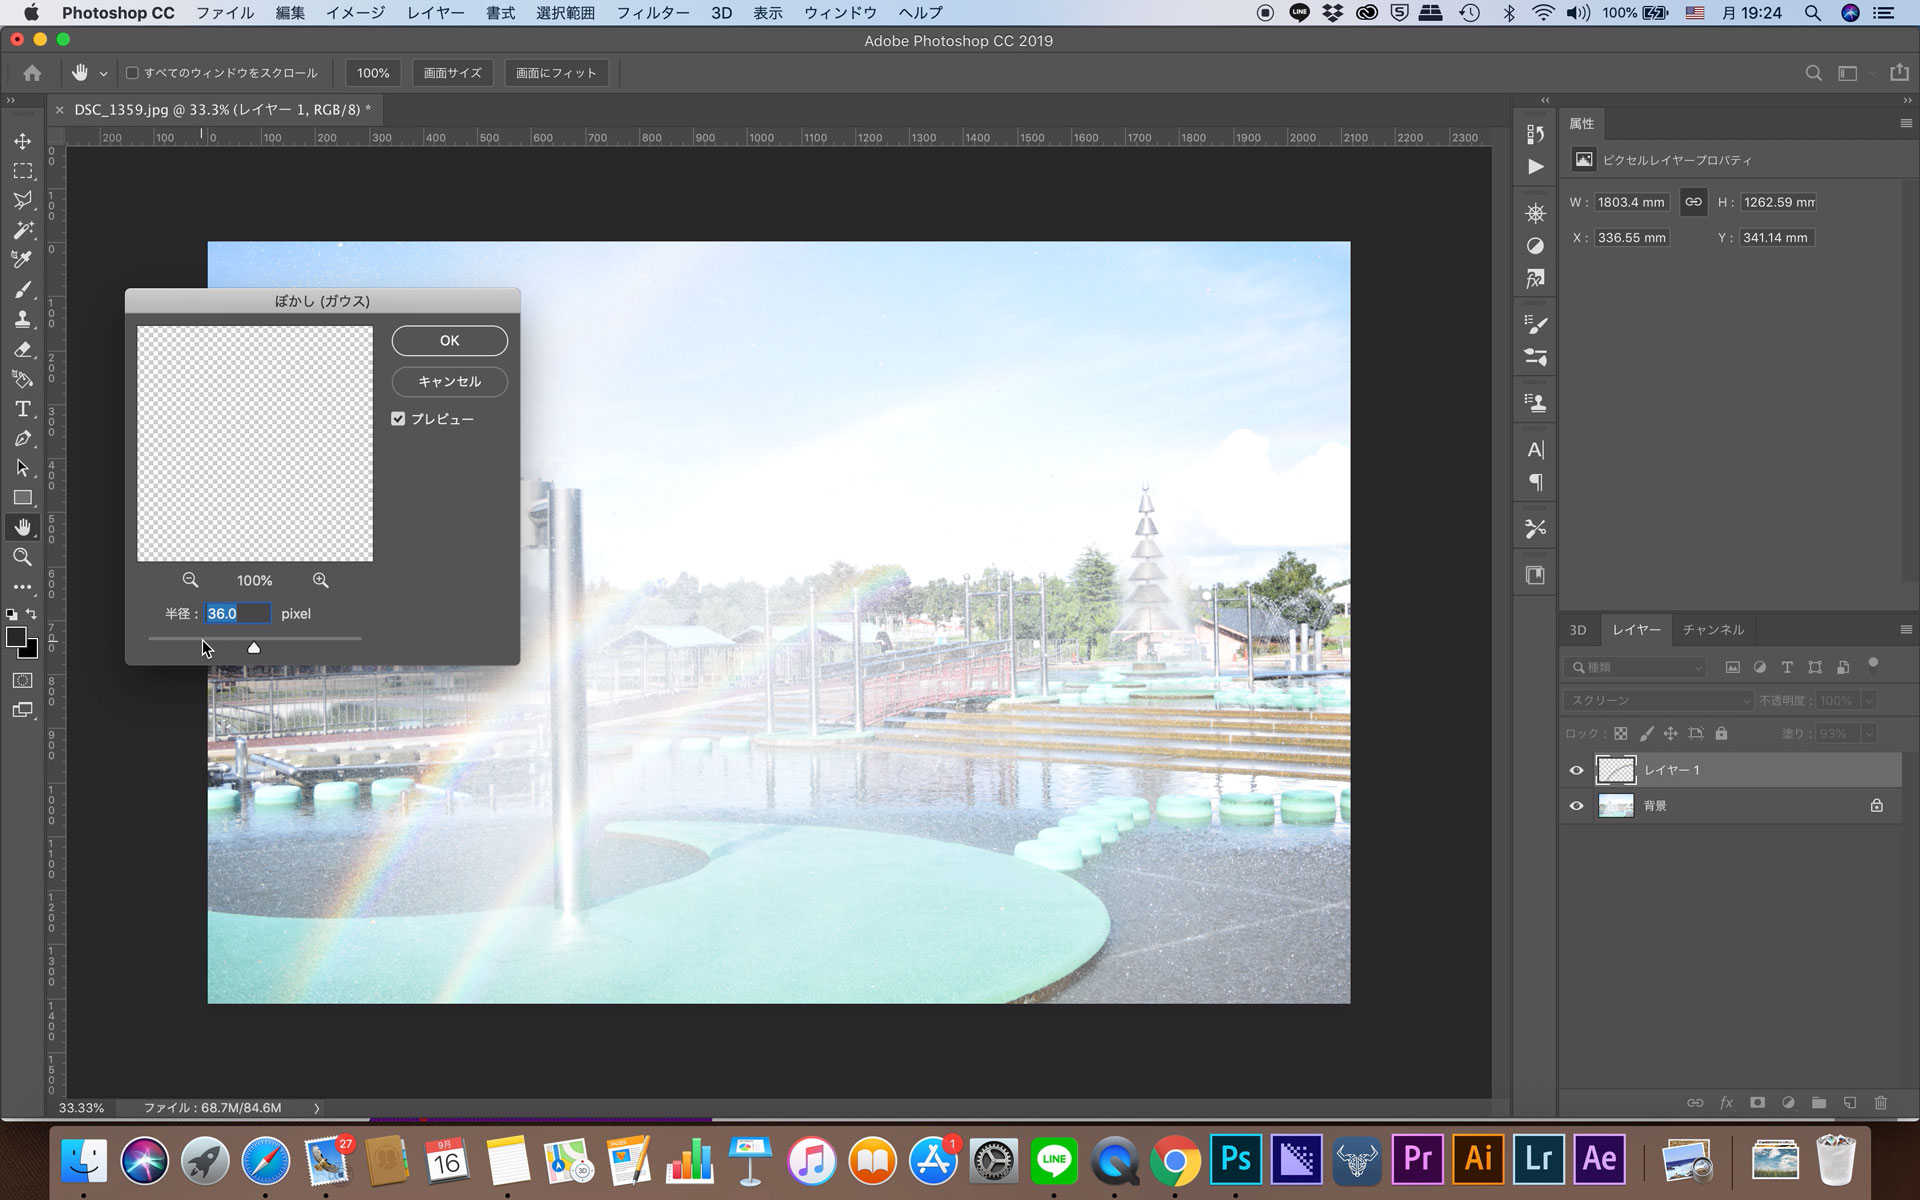Screen dimensions: 1920x1200
Task: Confirm Gaussian blur with OK
Action: click(x=449, y=341)
